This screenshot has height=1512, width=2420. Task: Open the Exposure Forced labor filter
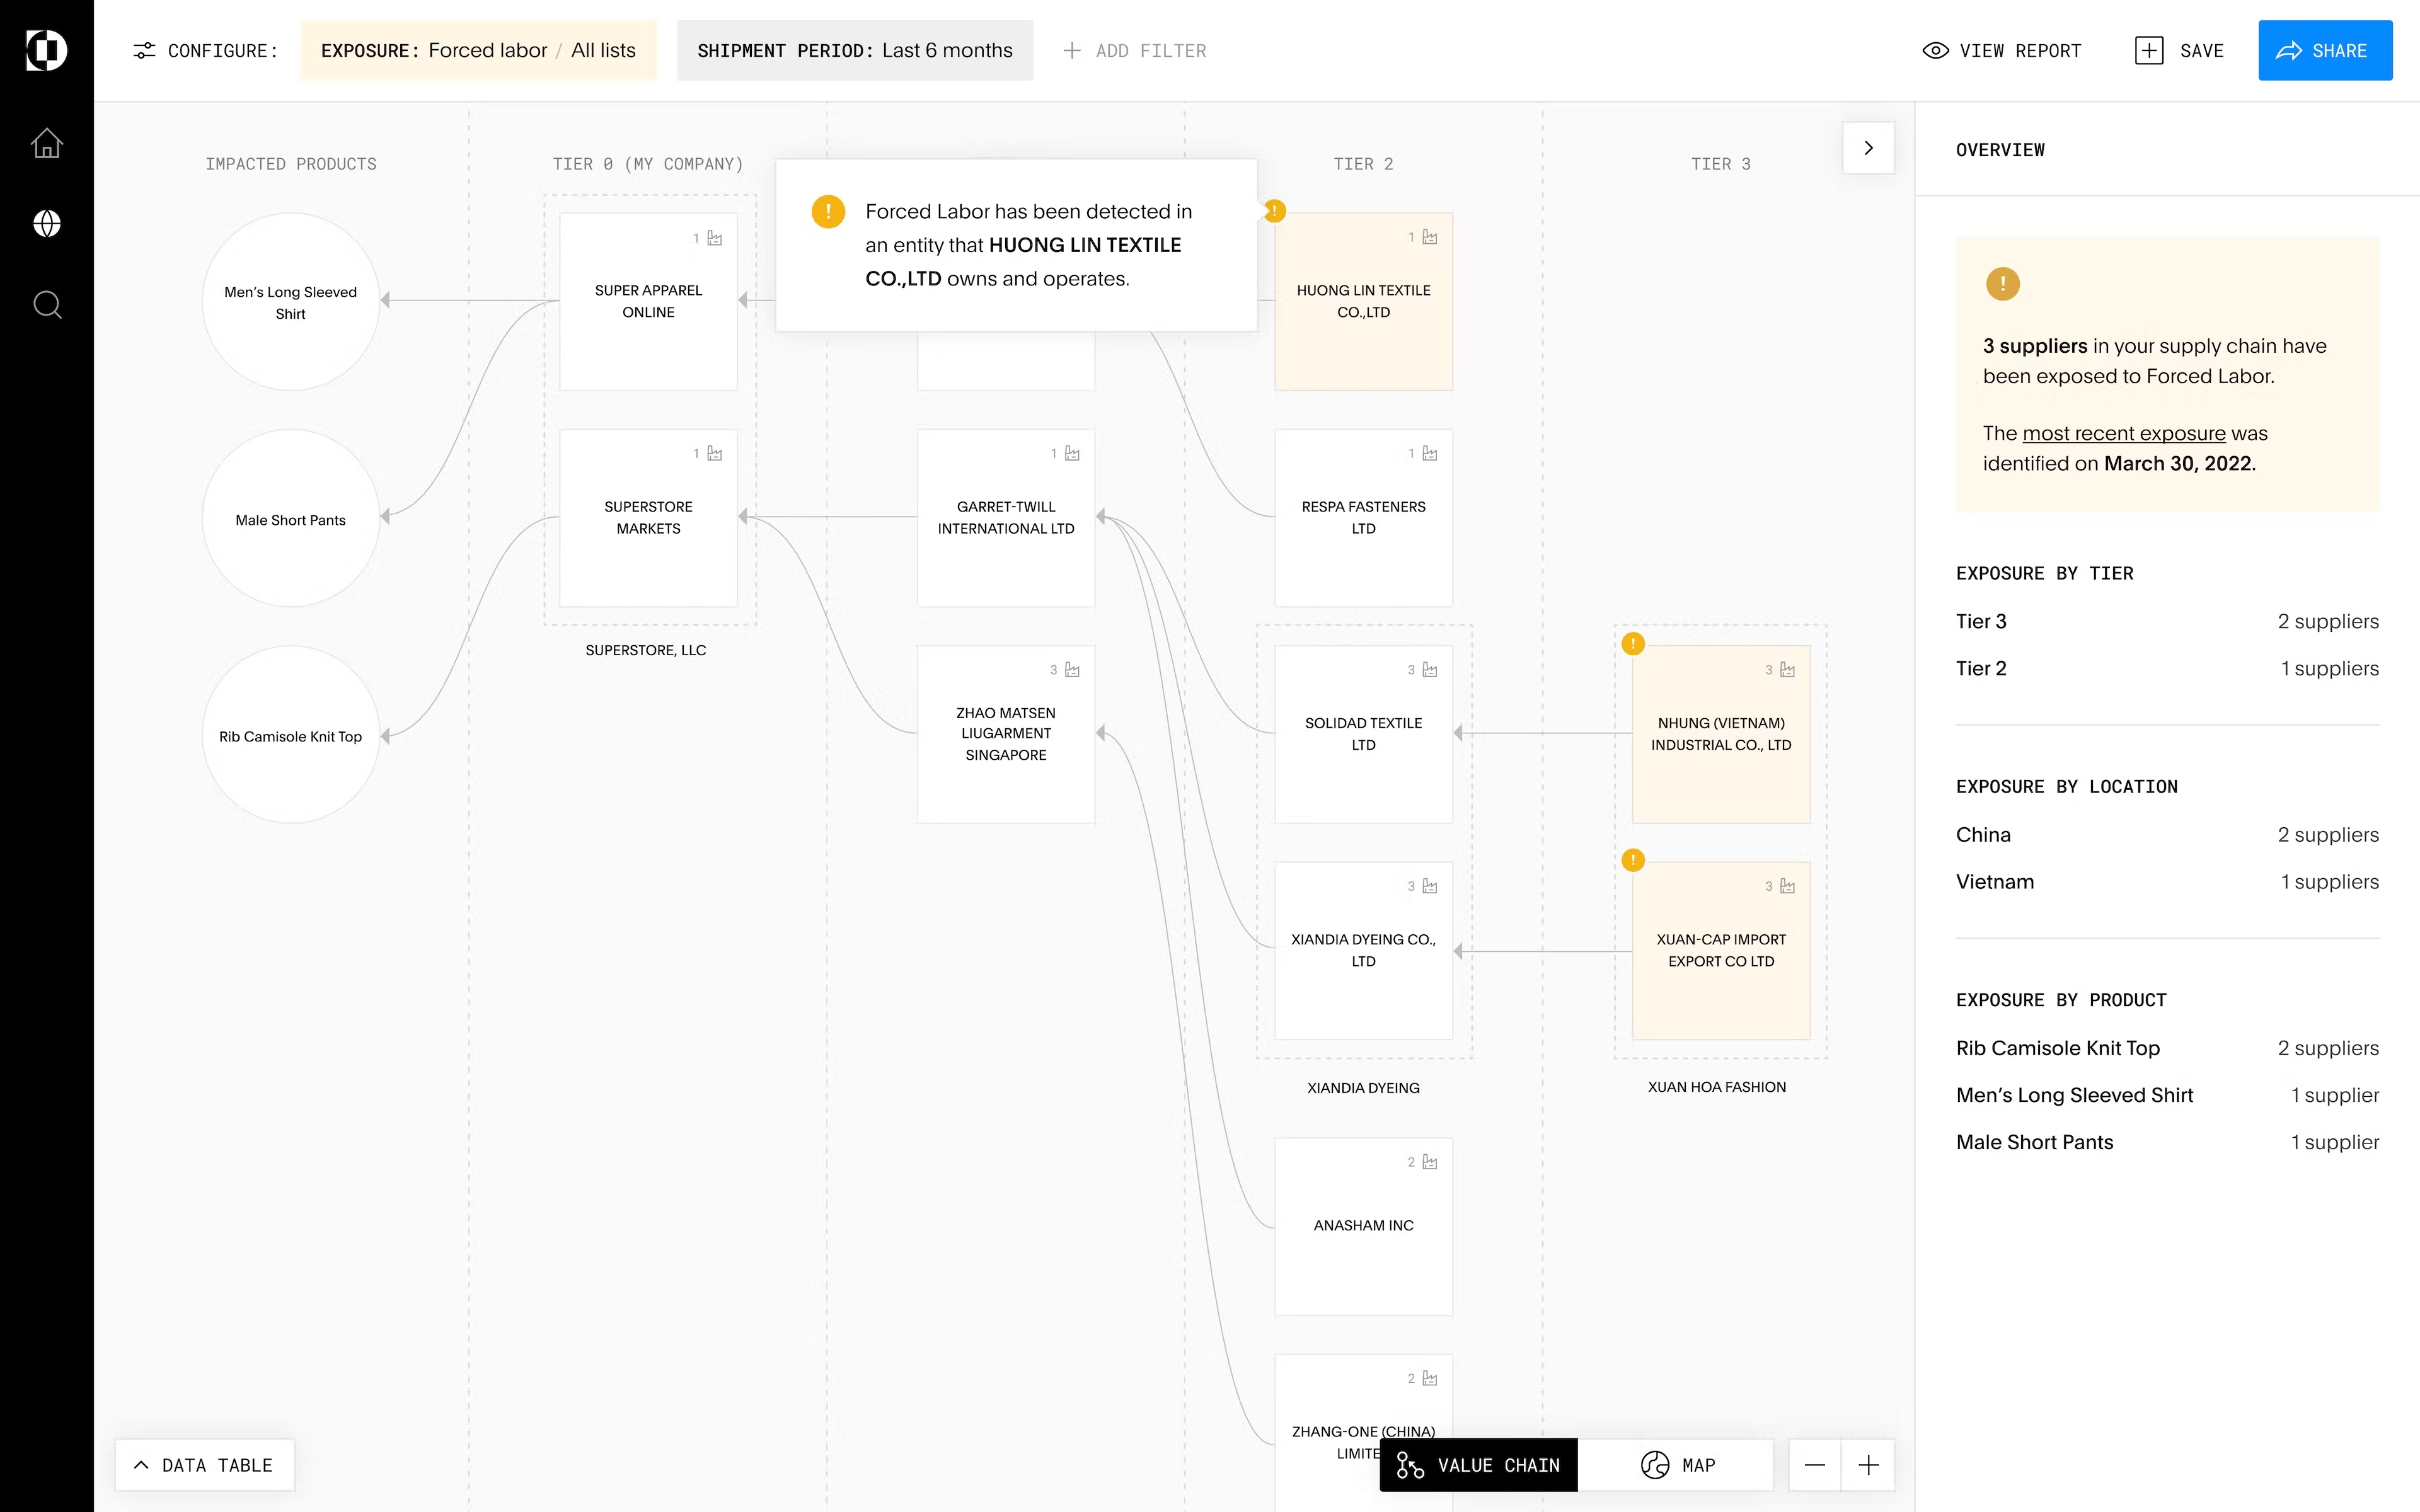tap(478, 51)
